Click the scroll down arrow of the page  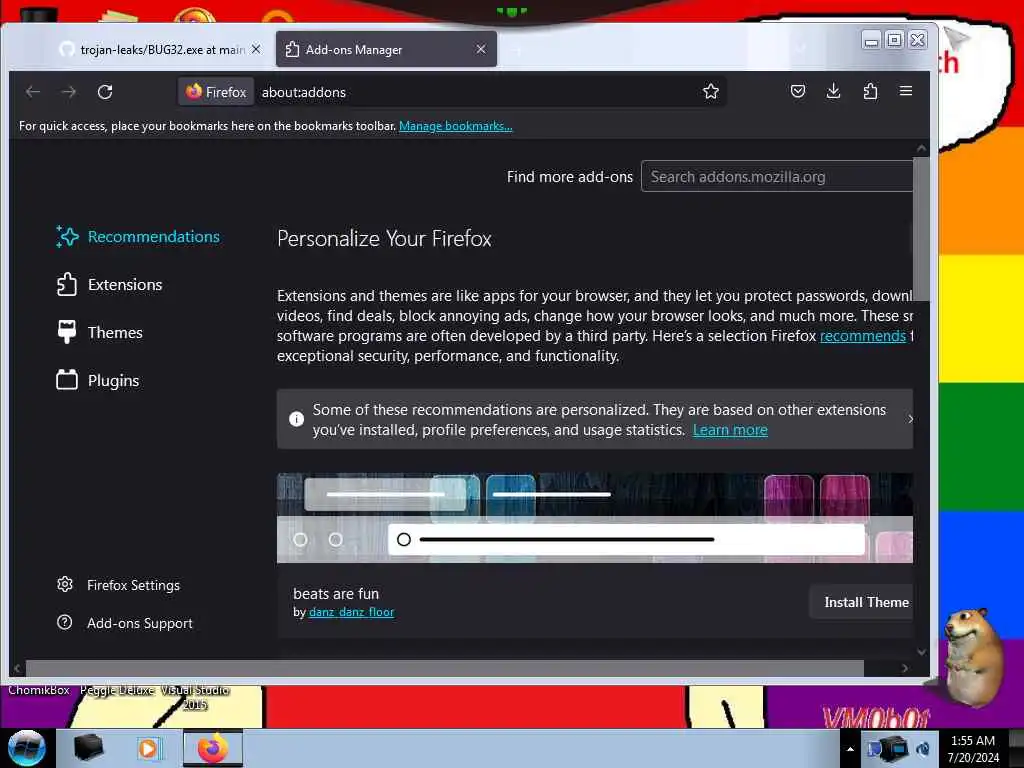[x=921, y=652]
